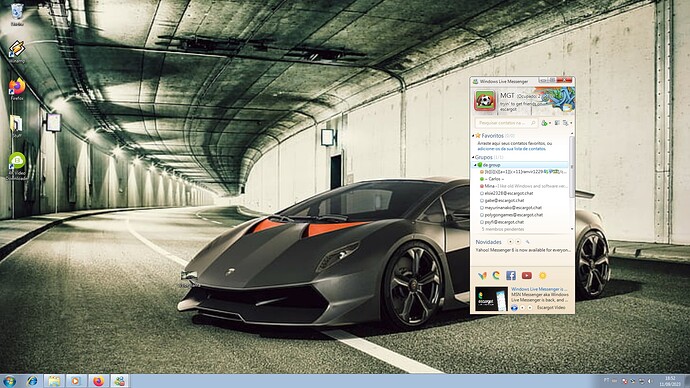
Task: Collapse the 'de group' tree node
Action: pyautogui.click(x=476, y=165)
